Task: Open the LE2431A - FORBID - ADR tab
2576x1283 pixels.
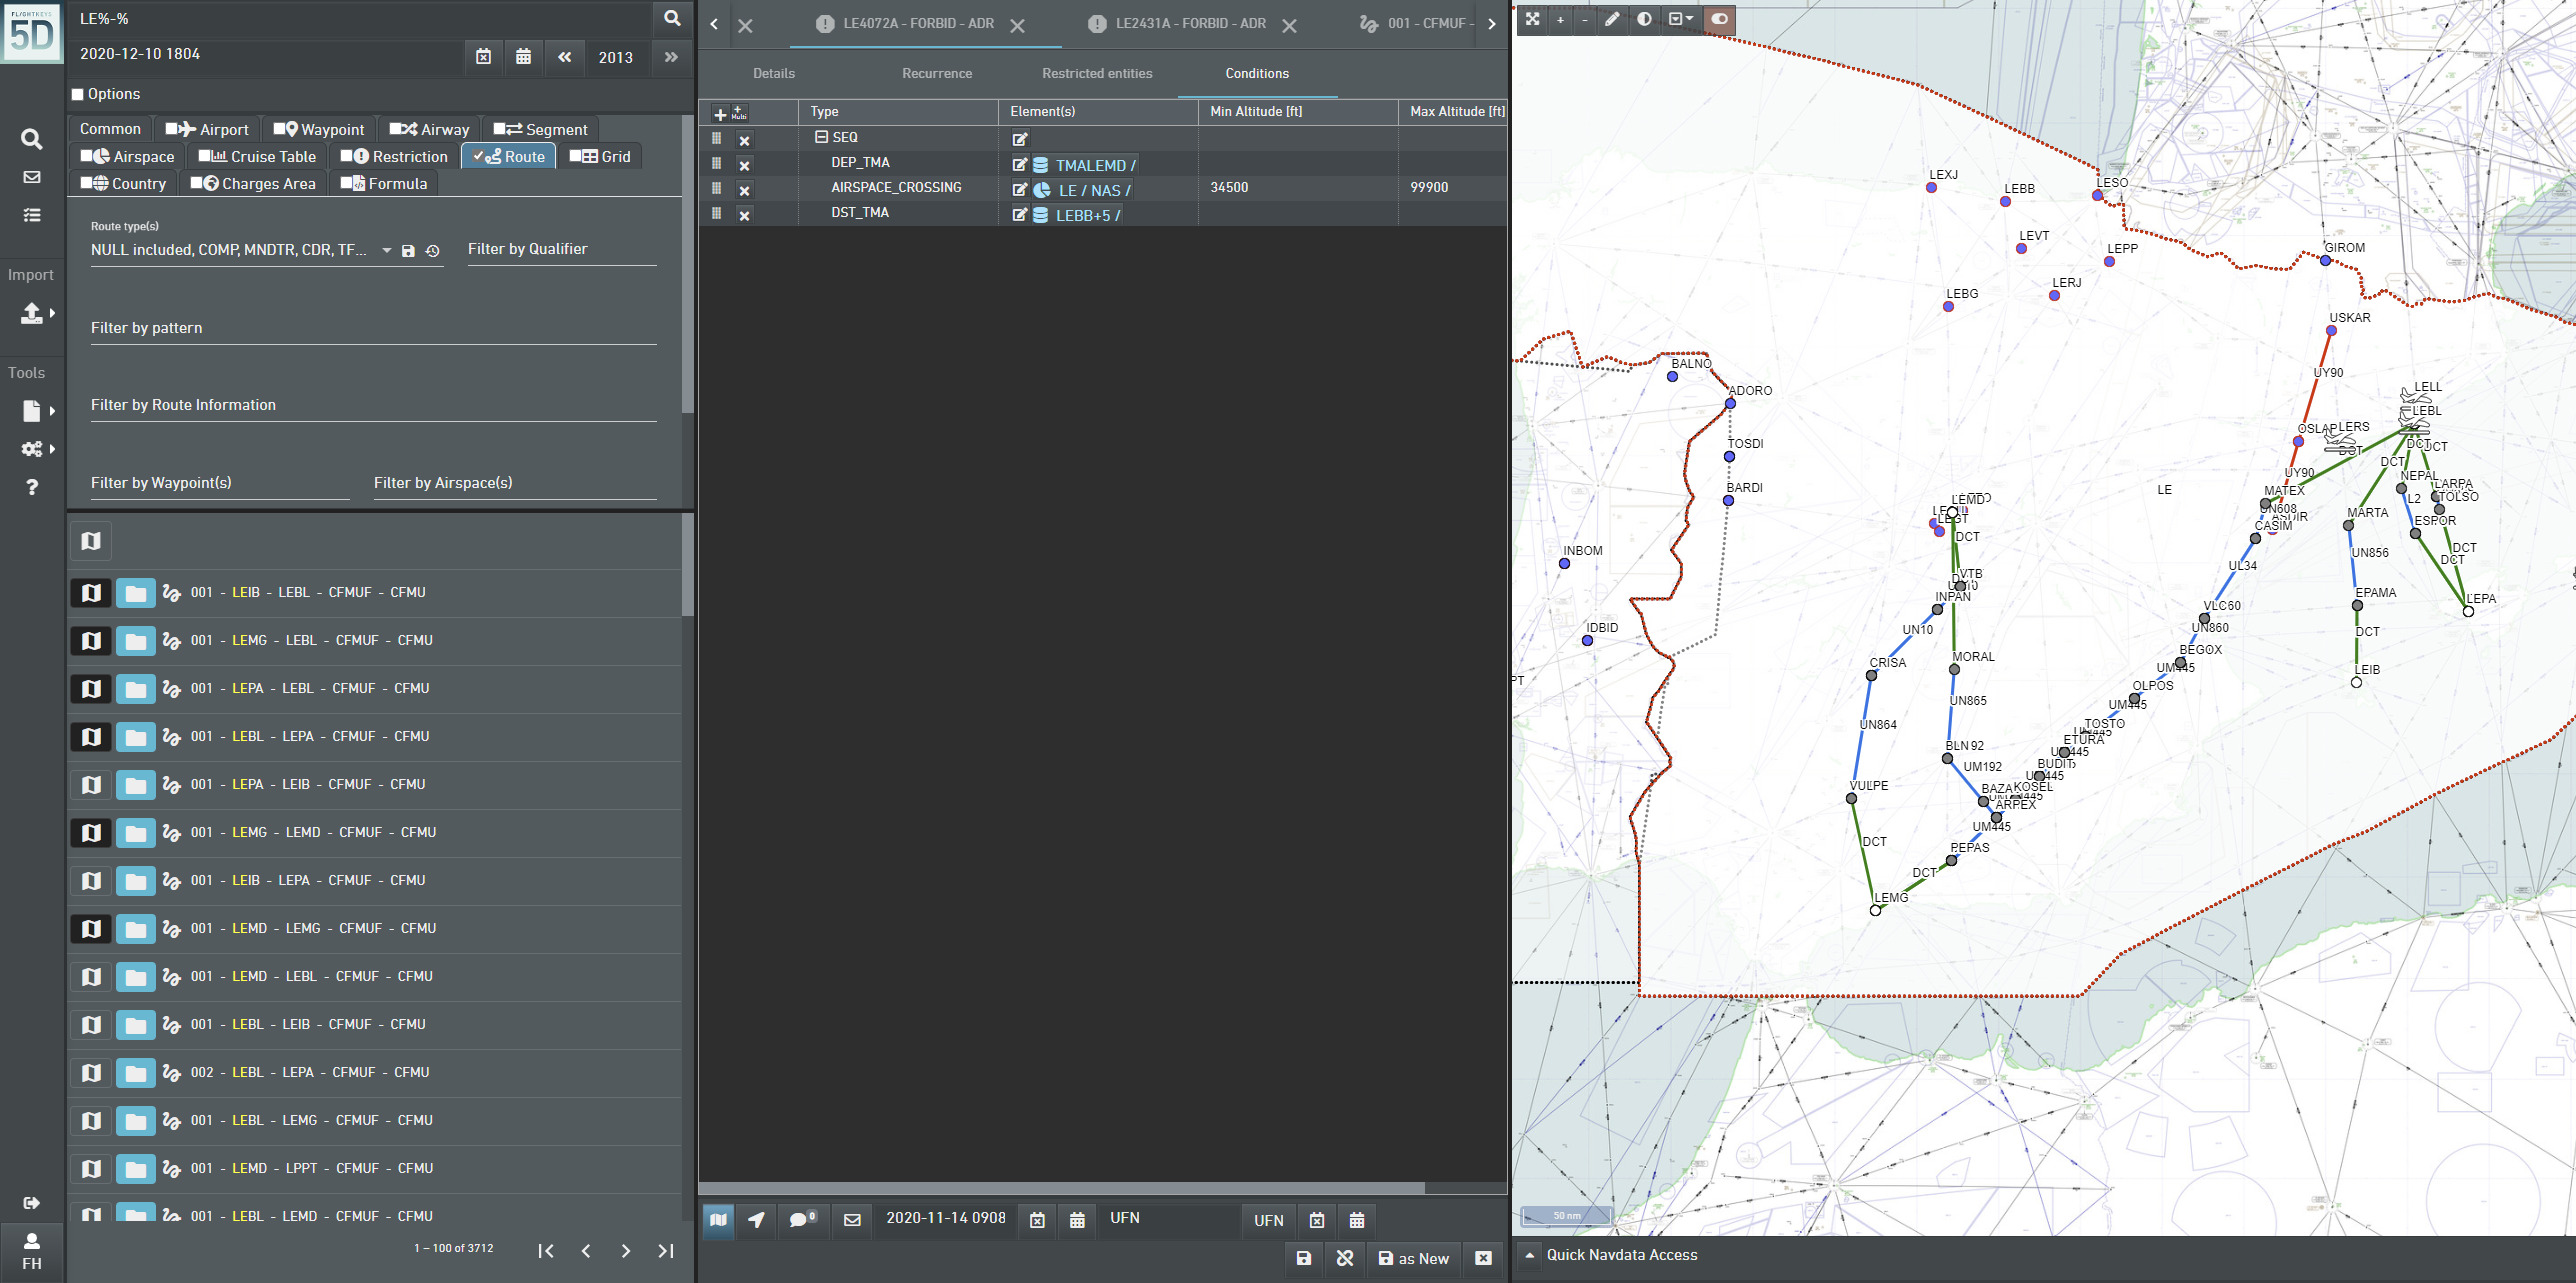Action: pyautogui.click(x=1189, y=24)
